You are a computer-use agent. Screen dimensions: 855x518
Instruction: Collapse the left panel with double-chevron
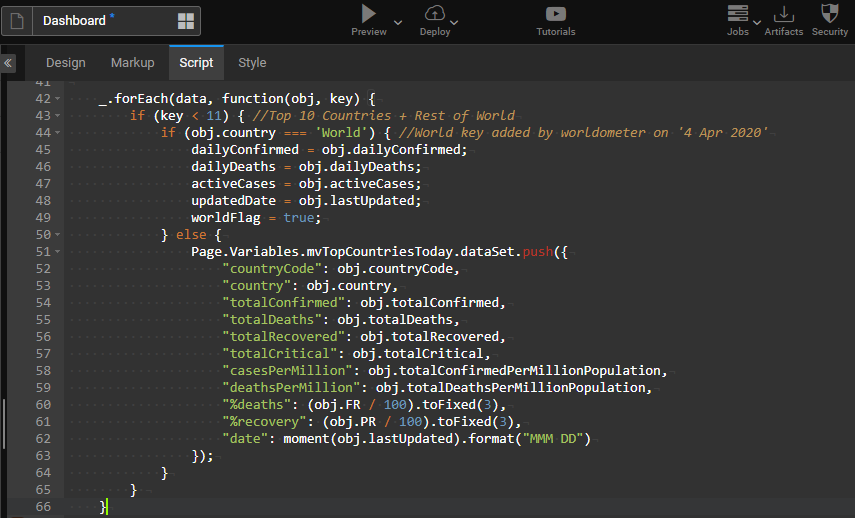pyautogui.click(x=9, y=63)
